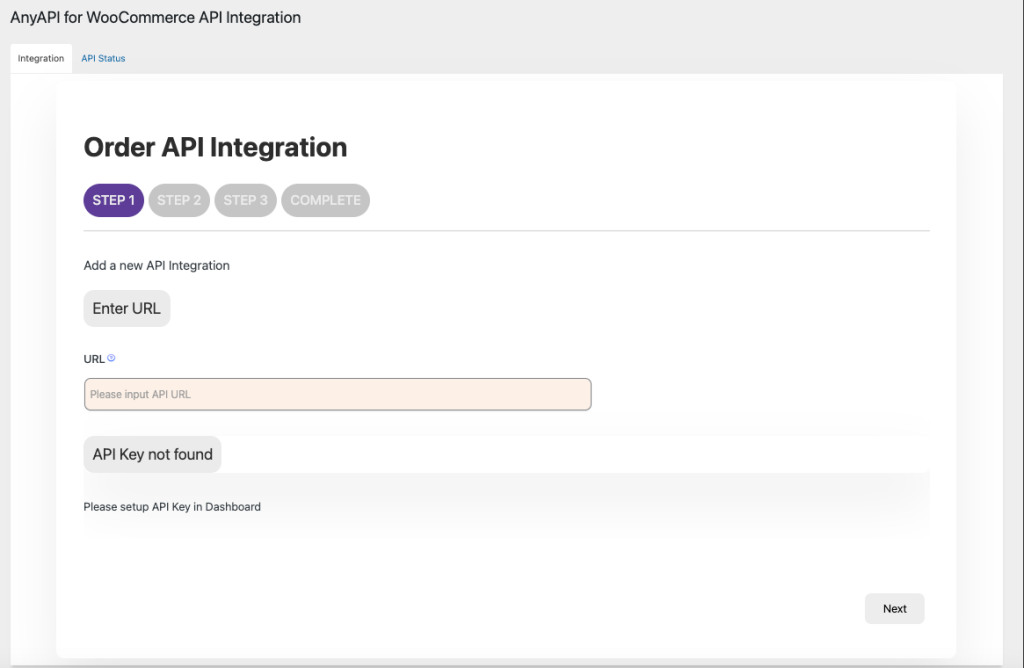
Task: Select the STEP 3 stage badge
Action: pyautogui.click(x=245, y=200)
